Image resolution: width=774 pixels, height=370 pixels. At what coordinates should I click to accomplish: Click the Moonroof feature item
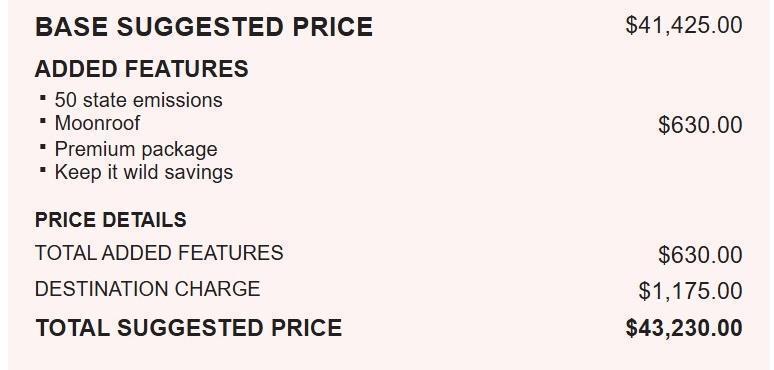97,123
